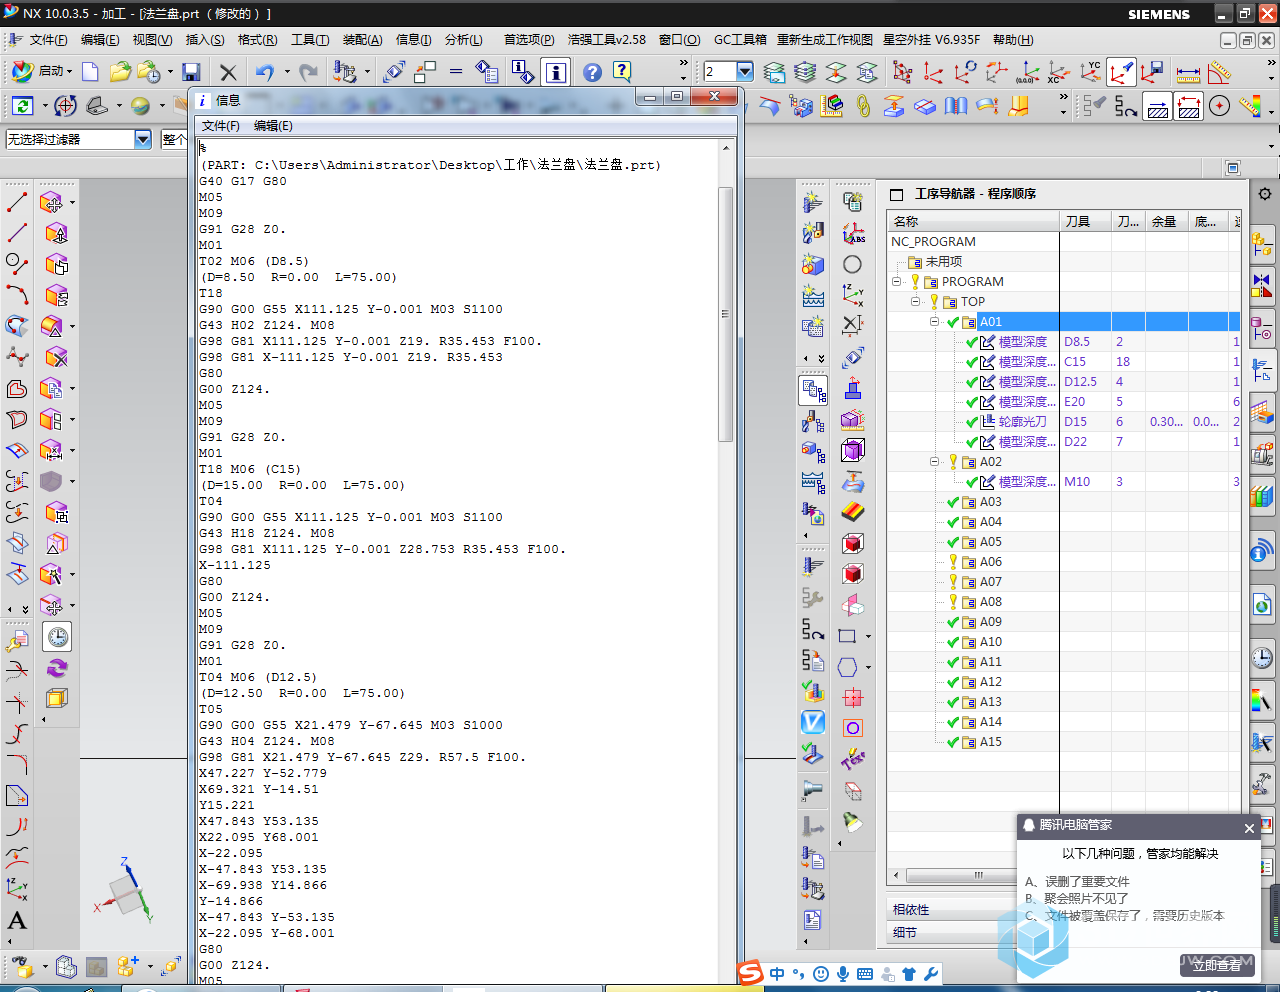Screen dimensions: 1280x992
Task: Collapse the A01 program group
Action: (x=935, y=321)
